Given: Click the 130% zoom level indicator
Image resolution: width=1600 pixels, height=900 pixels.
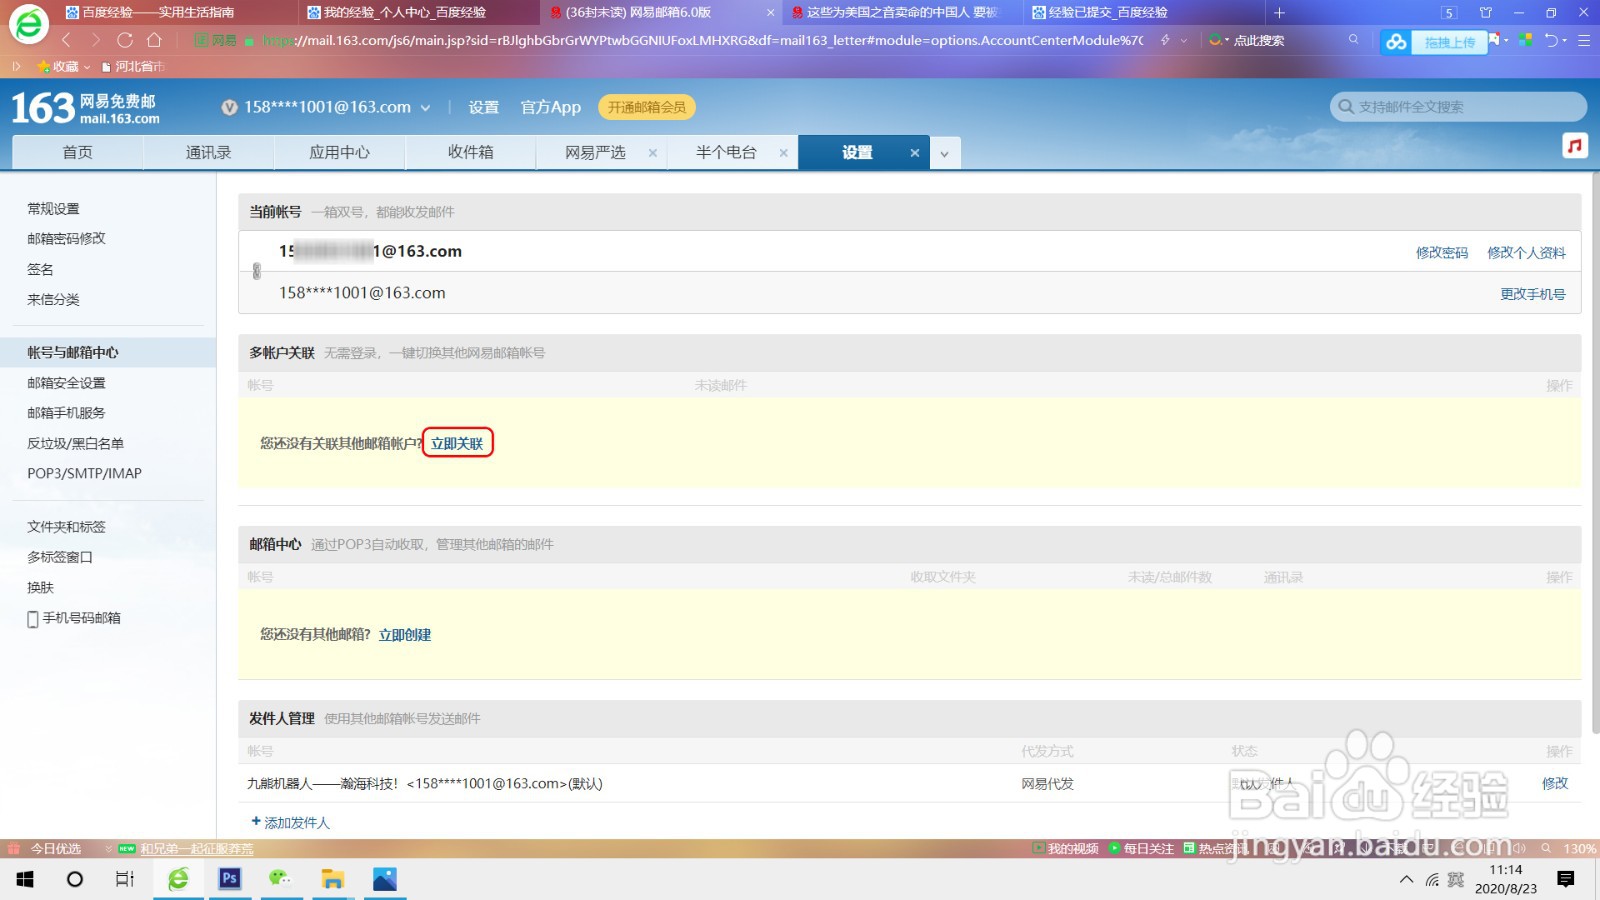Looking at the screenshot, I should 1580,848.
